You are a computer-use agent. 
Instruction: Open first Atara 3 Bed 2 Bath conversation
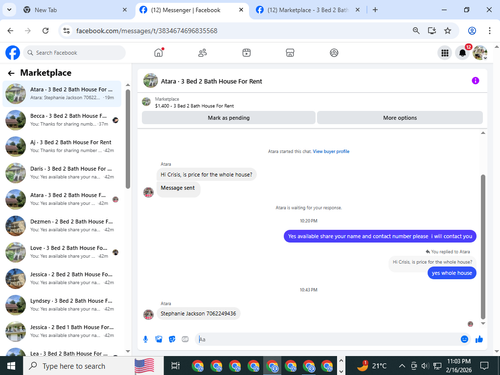pos(62,94)
